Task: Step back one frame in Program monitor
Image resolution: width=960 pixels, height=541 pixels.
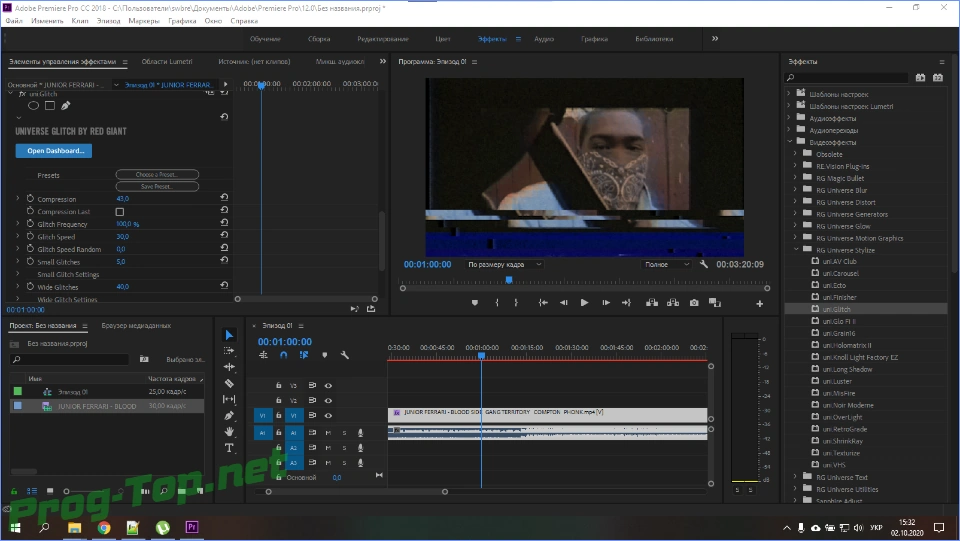Action: [x=563, y=302]
